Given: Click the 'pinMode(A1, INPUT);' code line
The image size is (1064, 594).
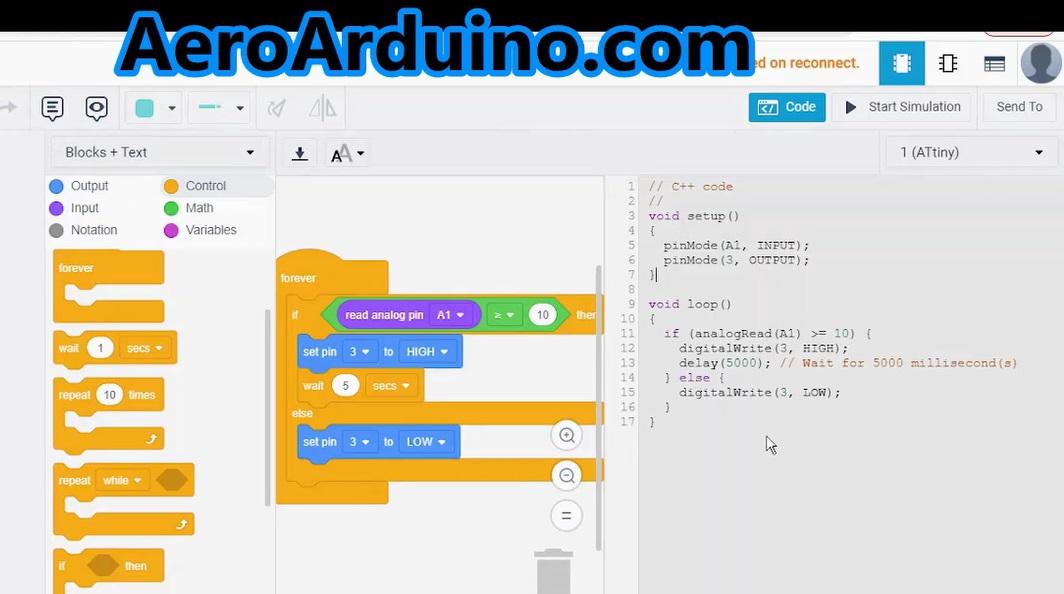Looking at the screenshot, I should coord(736,245).
